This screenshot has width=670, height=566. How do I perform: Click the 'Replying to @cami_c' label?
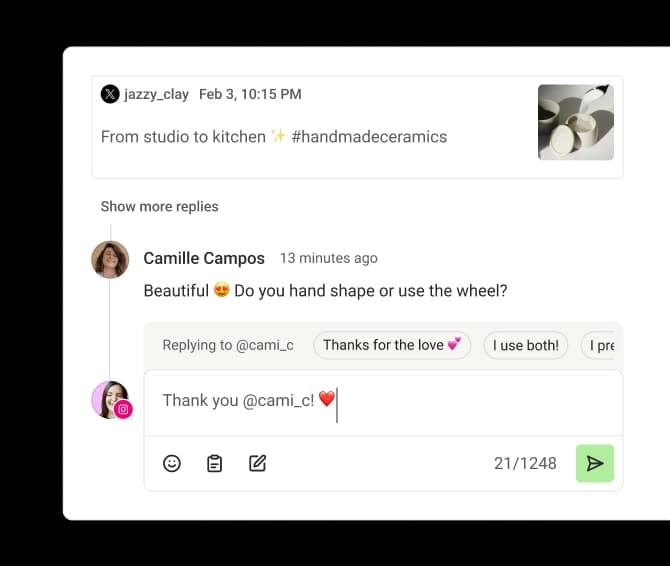[228, 345]
